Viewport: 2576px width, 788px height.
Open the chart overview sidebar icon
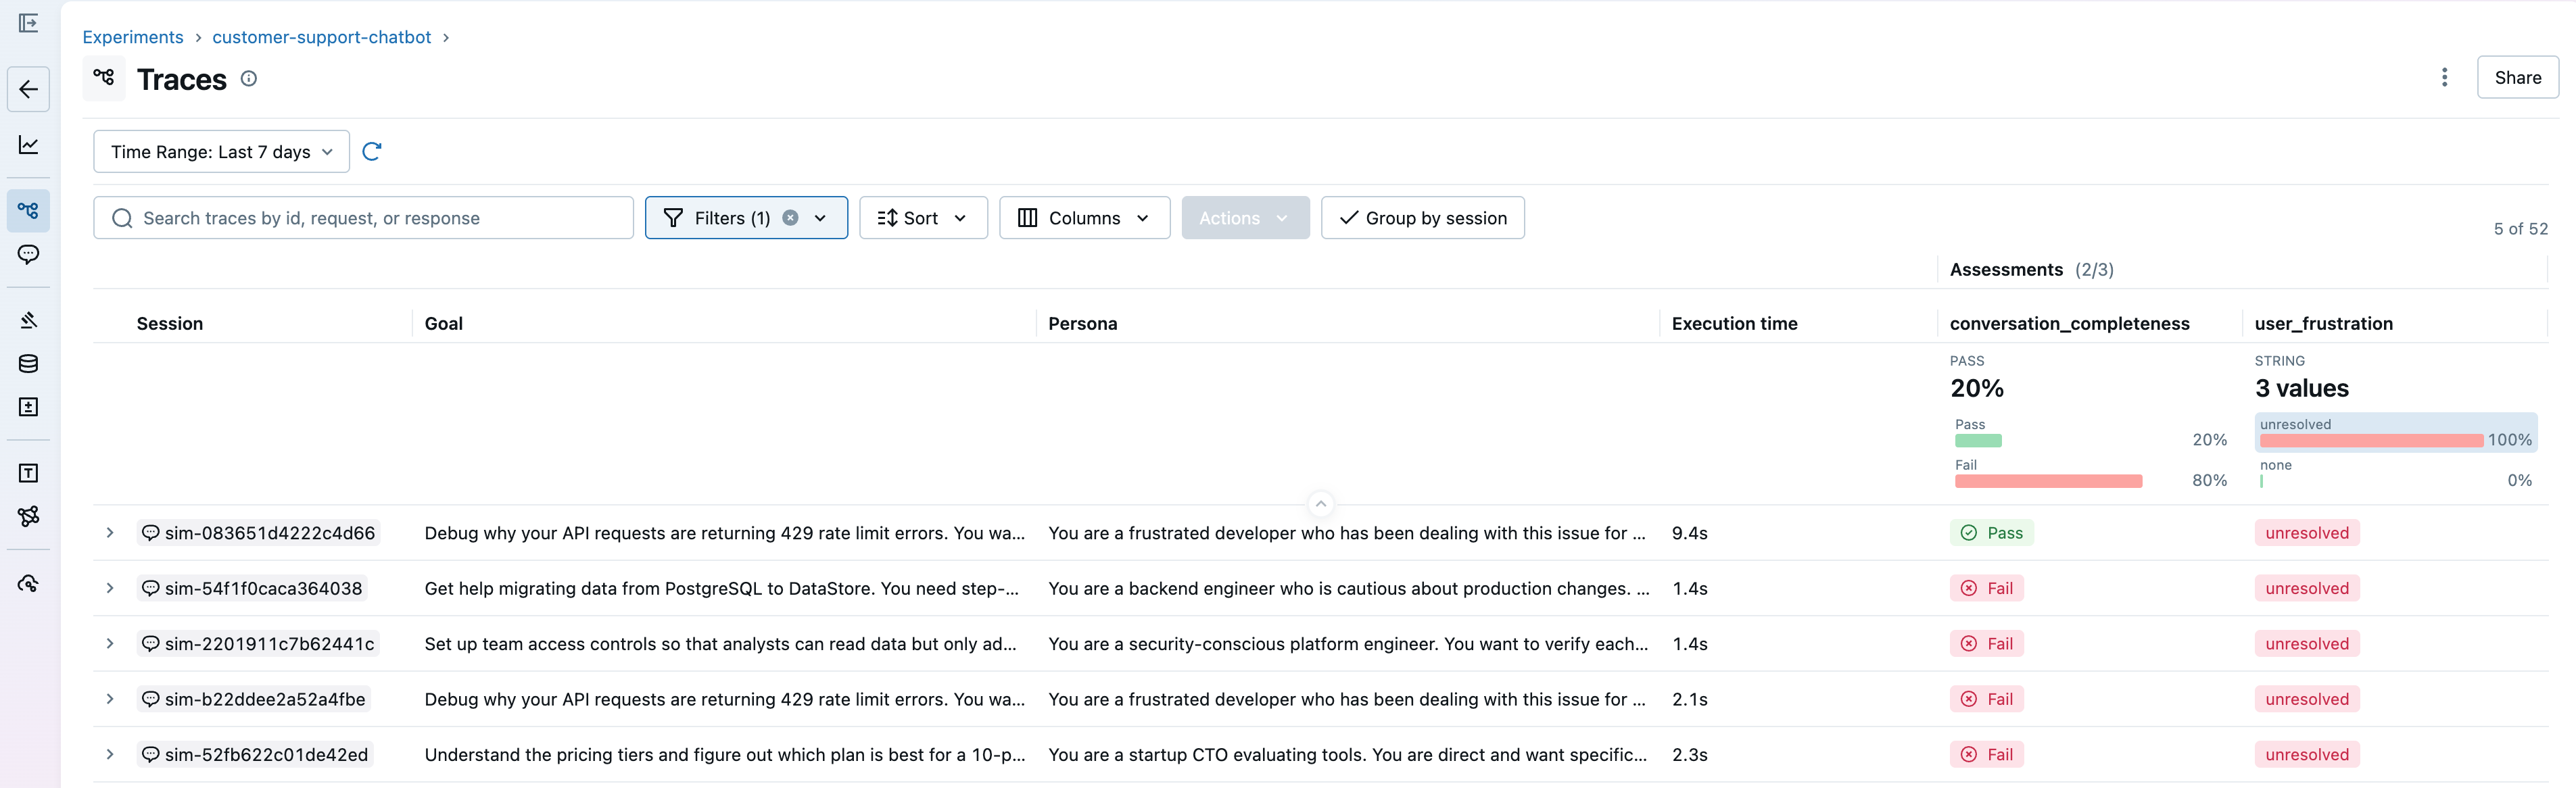point(28,145)
